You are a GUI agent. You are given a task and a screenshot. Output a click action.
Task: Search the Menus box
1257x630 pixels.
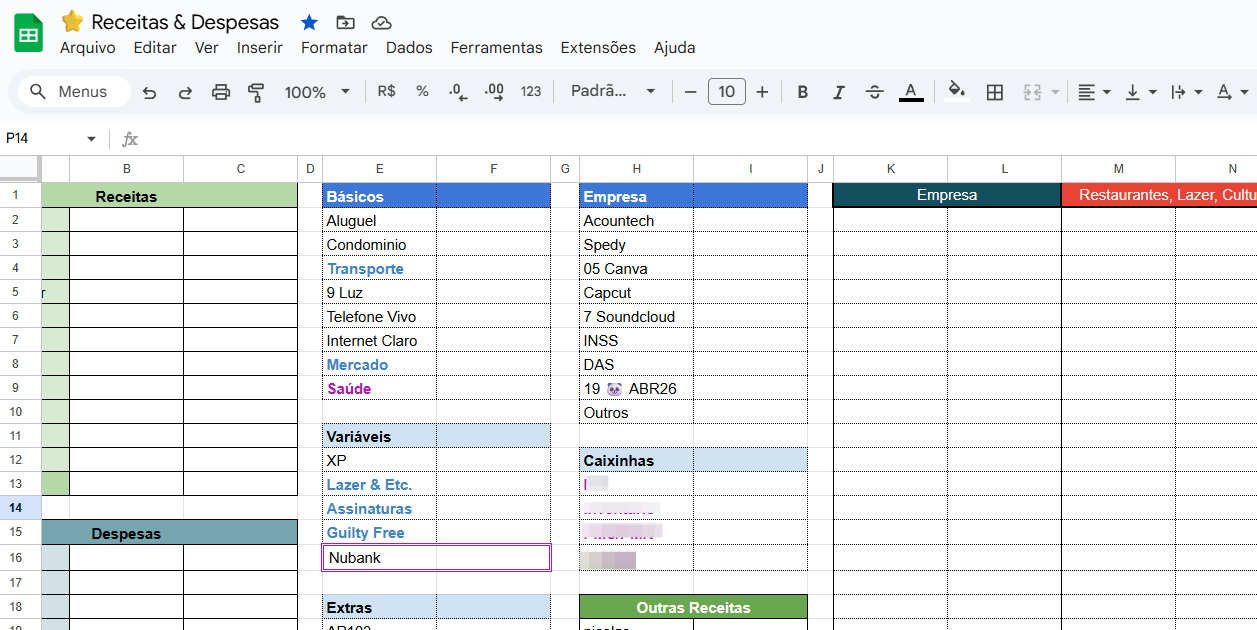[x=74, y=92]
